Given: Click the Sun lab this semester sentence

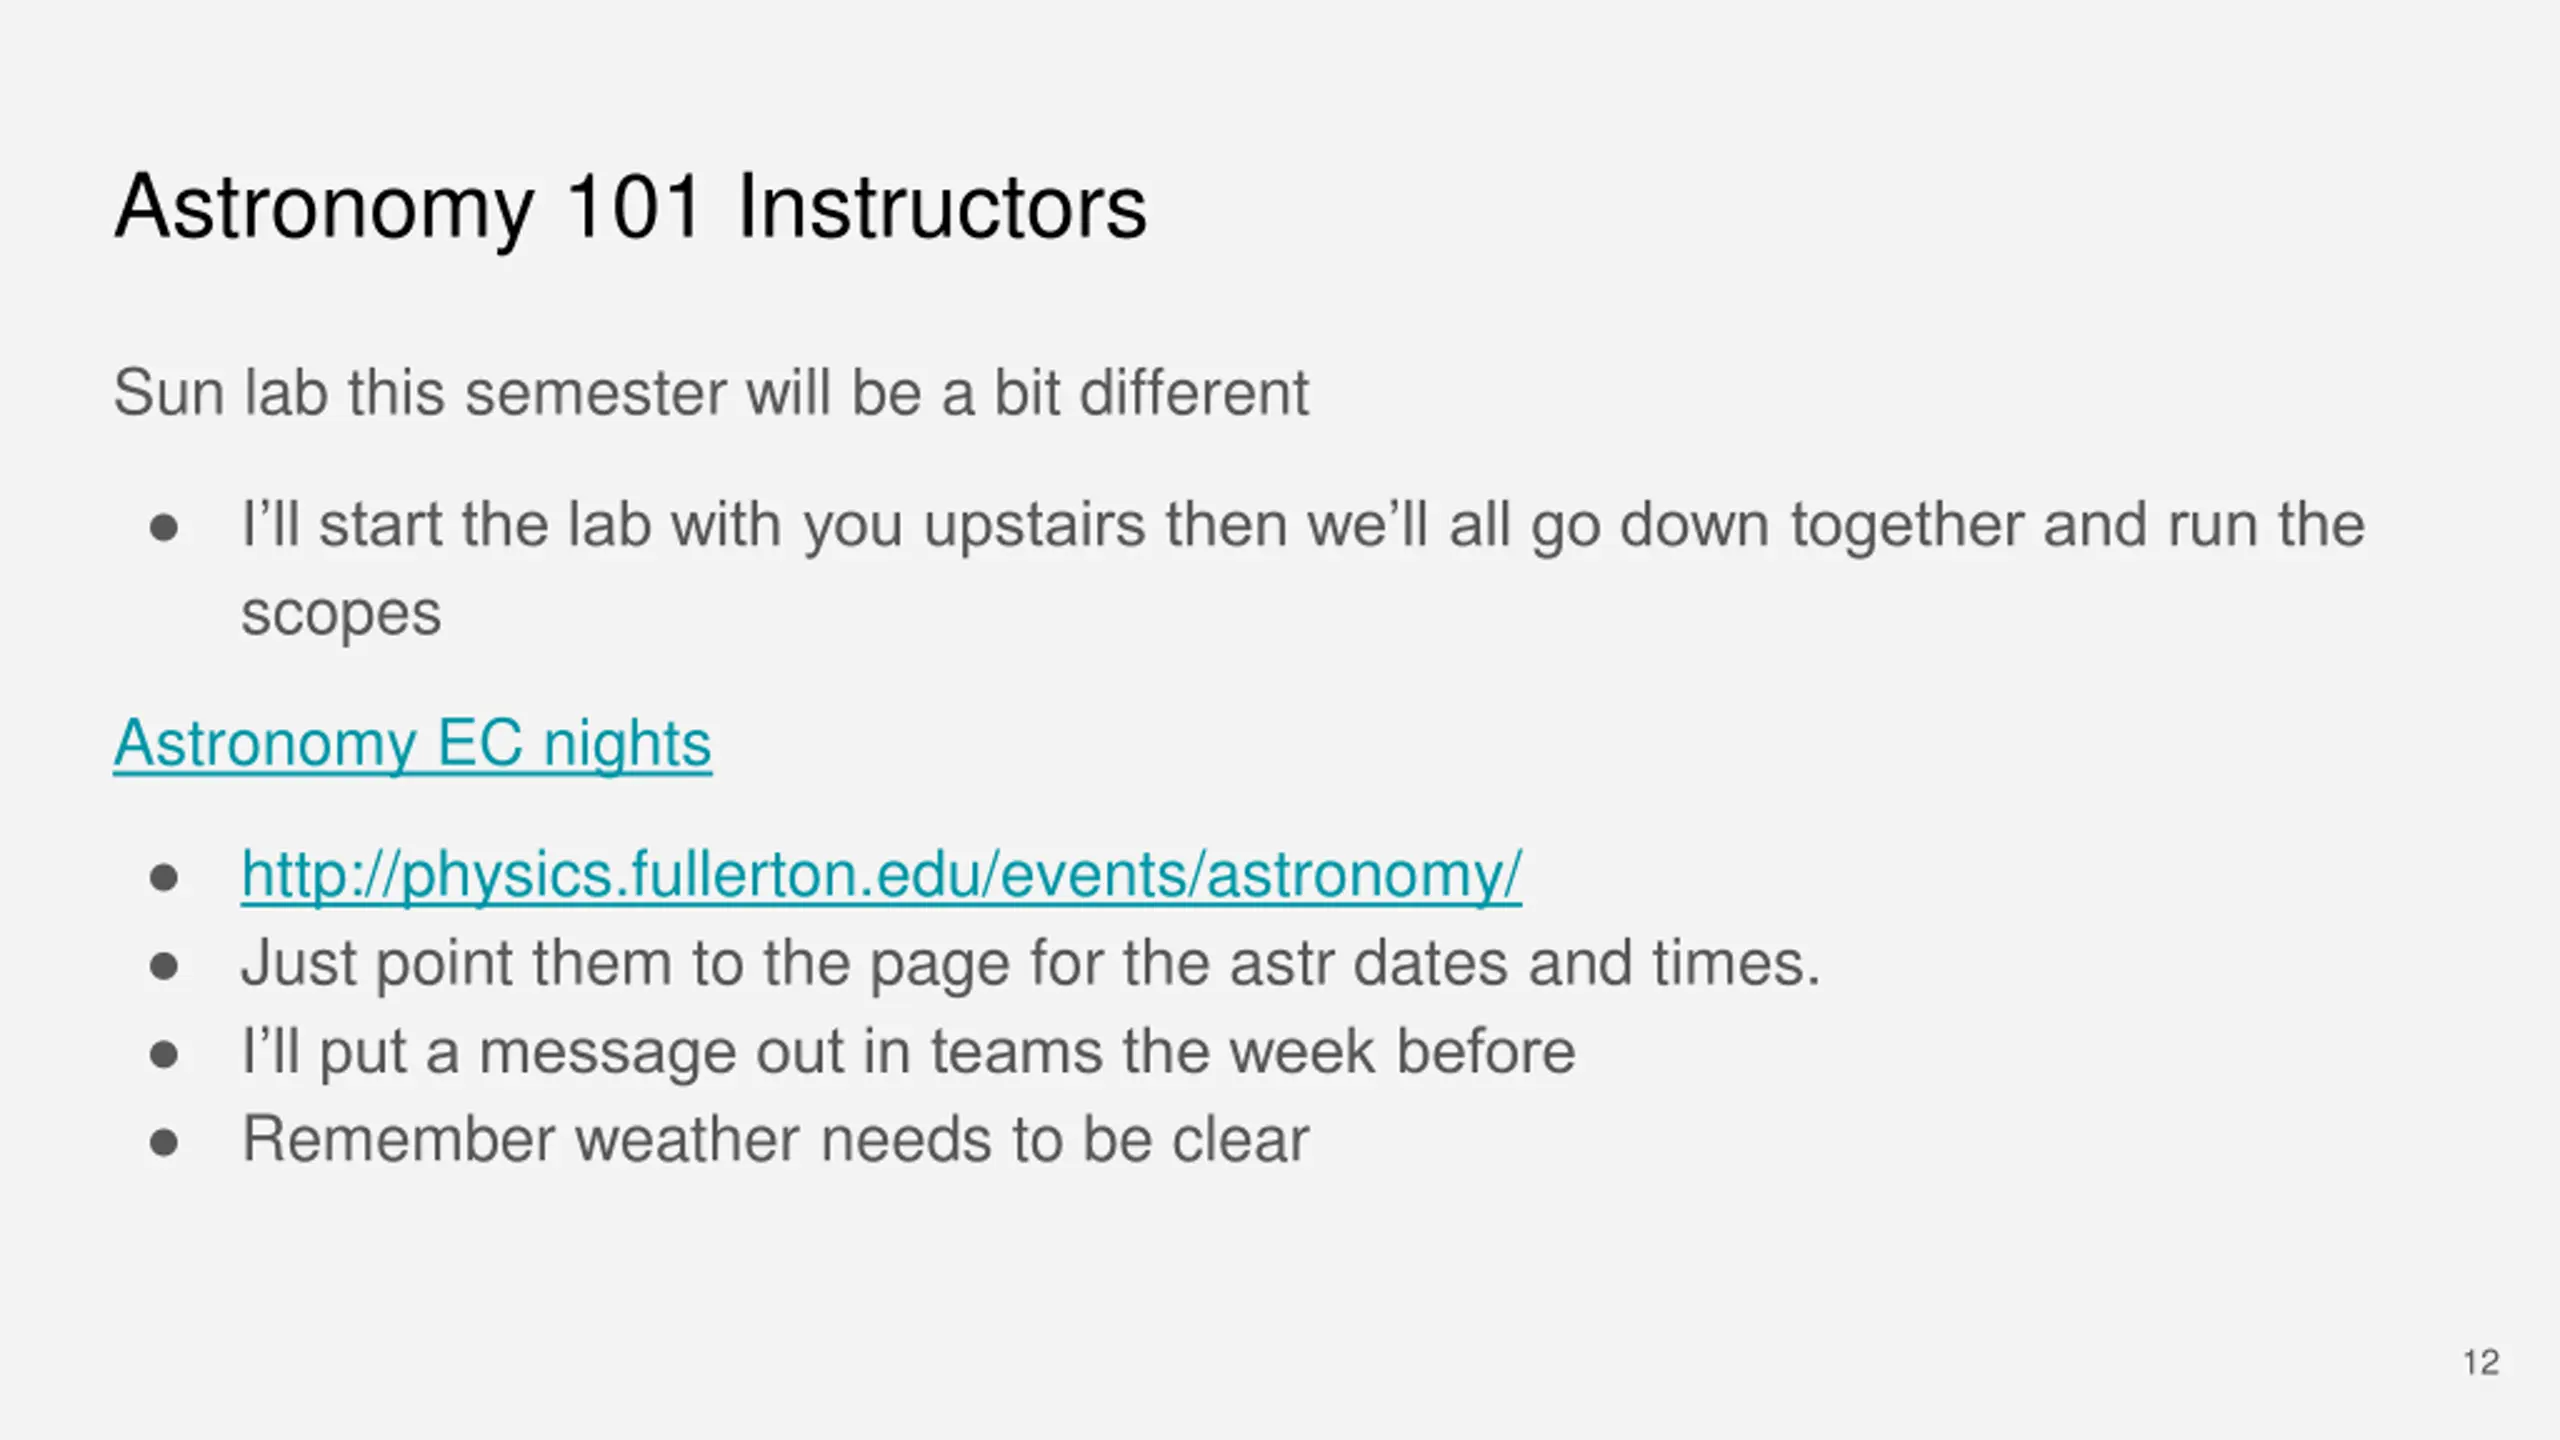Looking at the screenshot, I should click(x=711, y=392).
